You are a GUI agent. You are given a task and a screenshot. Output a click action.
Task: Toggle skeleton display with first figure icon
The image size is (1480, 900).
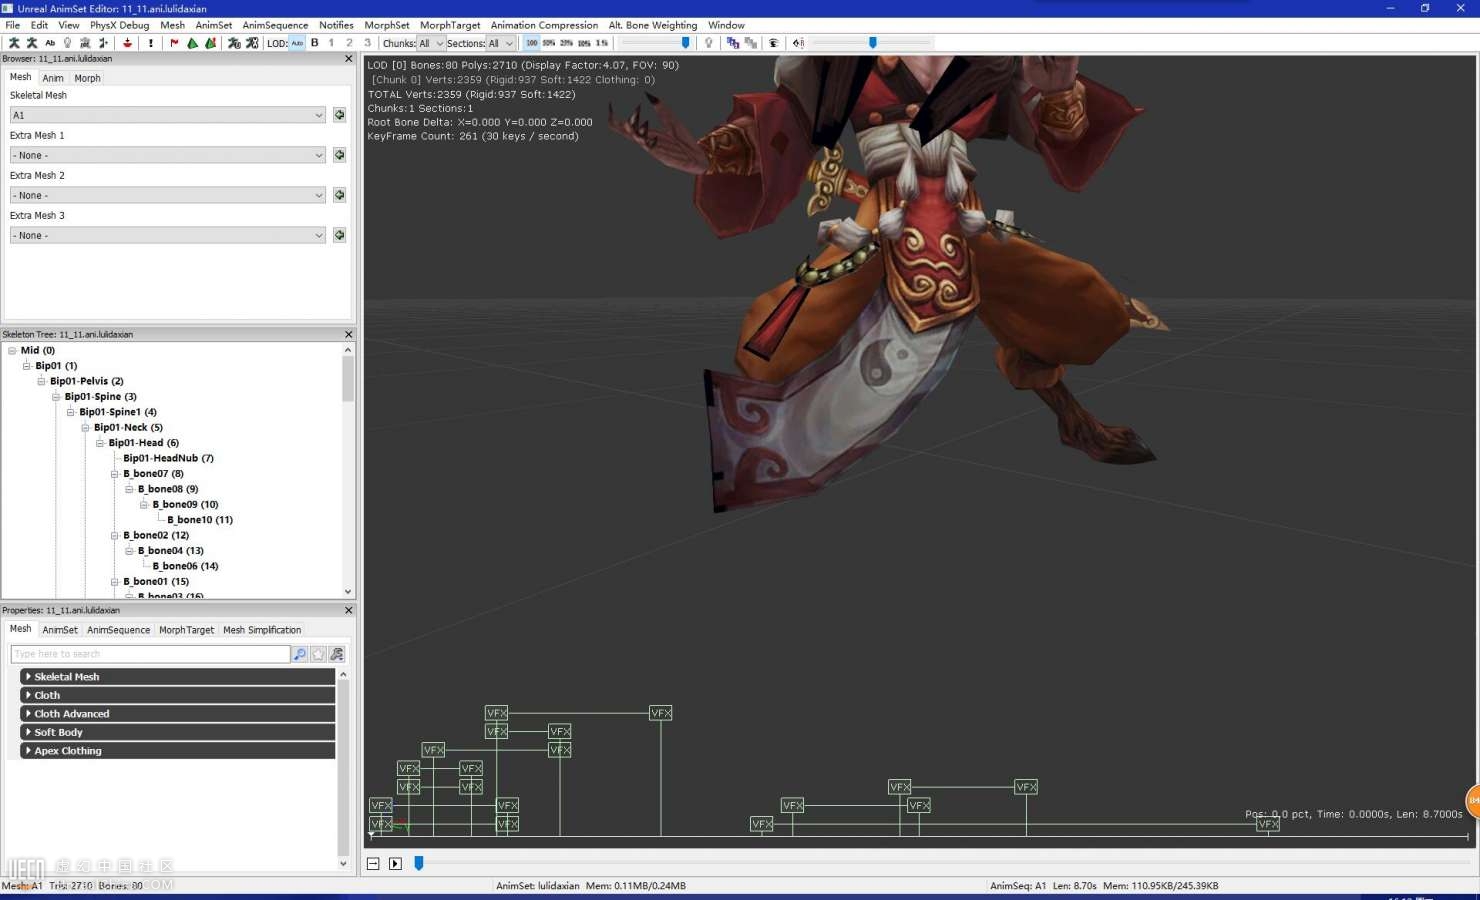14,43
